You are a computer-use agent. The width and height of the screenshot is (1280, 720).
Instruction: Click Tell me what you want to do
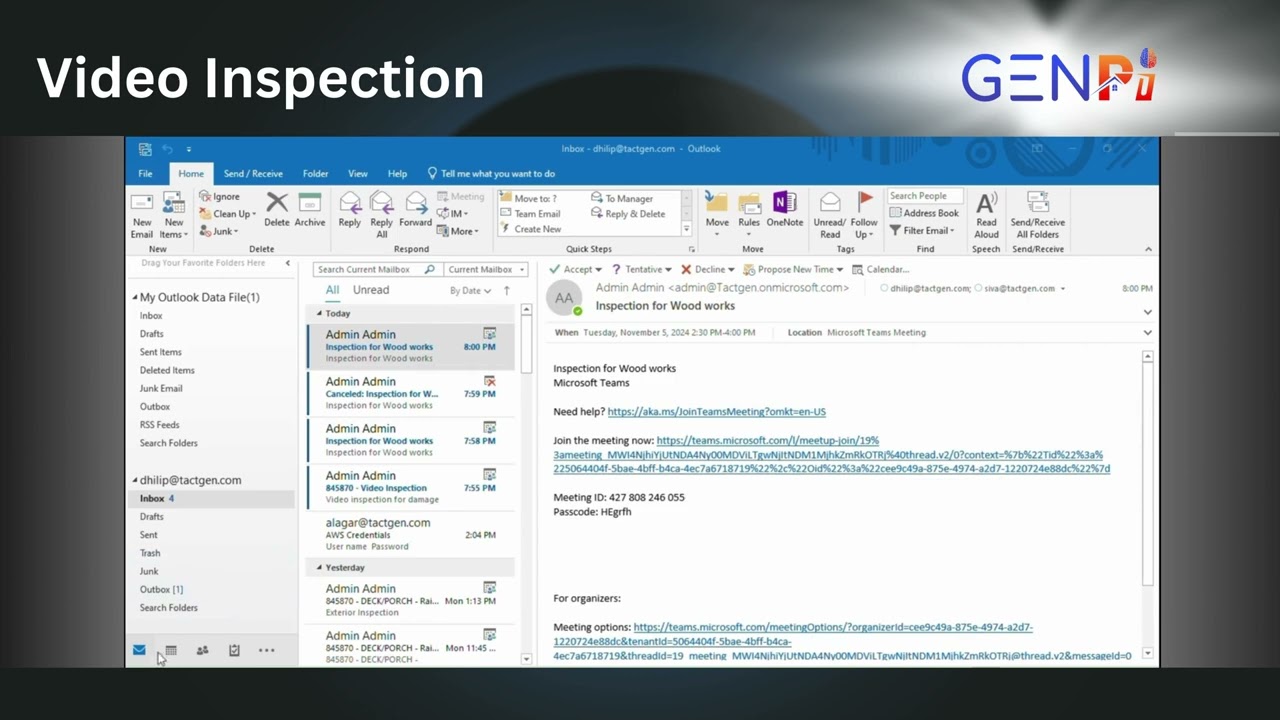(491, 173)
